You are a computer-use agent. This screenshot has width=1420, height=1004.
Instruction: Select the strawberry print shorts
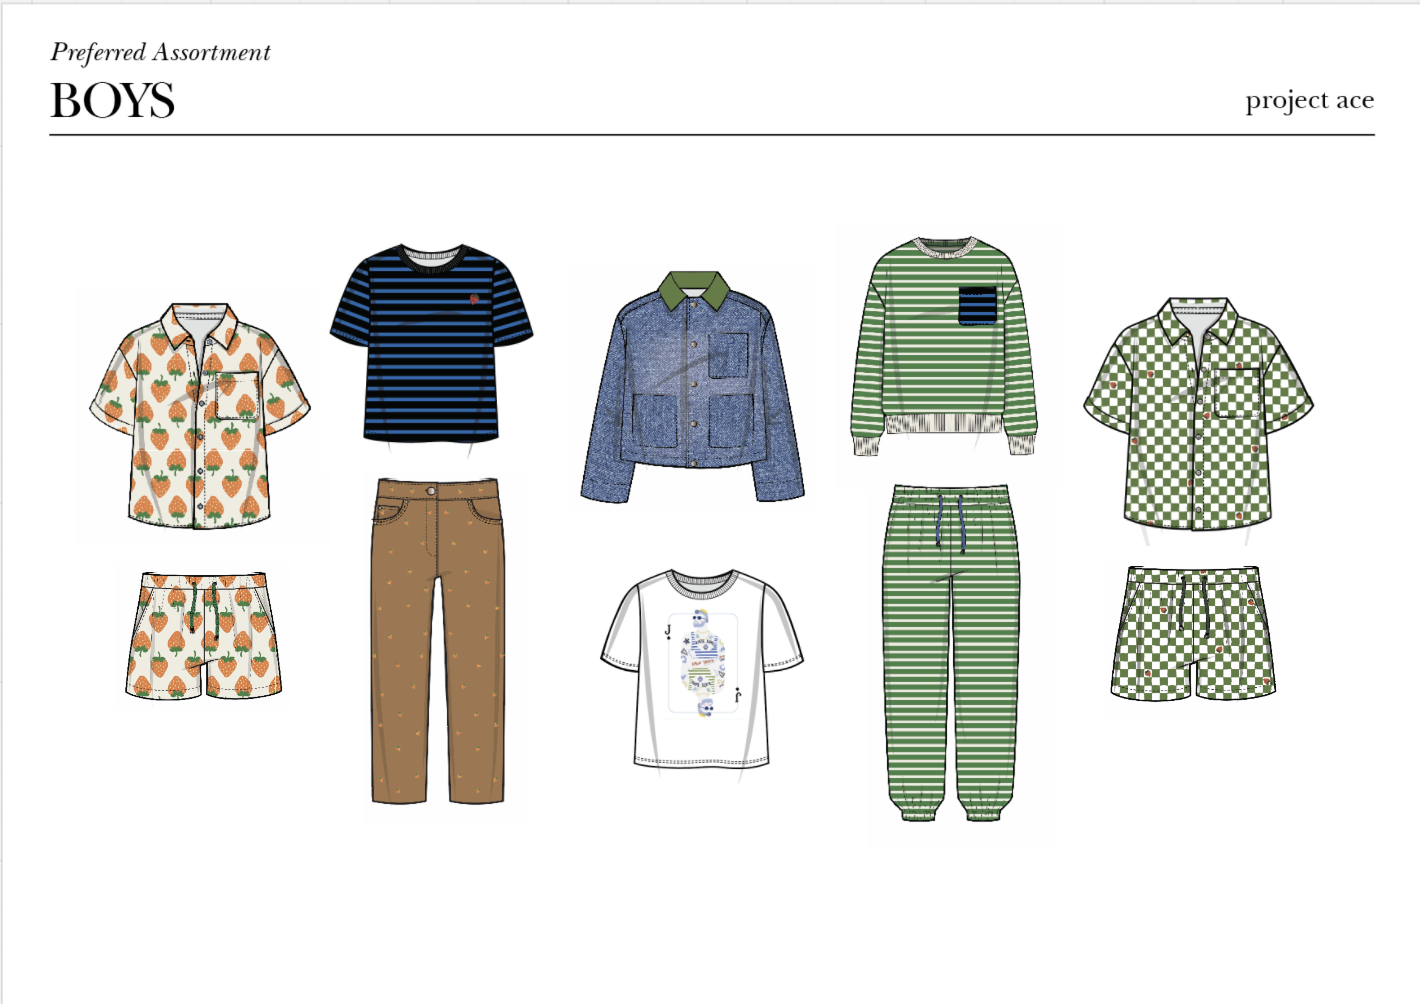204,636
